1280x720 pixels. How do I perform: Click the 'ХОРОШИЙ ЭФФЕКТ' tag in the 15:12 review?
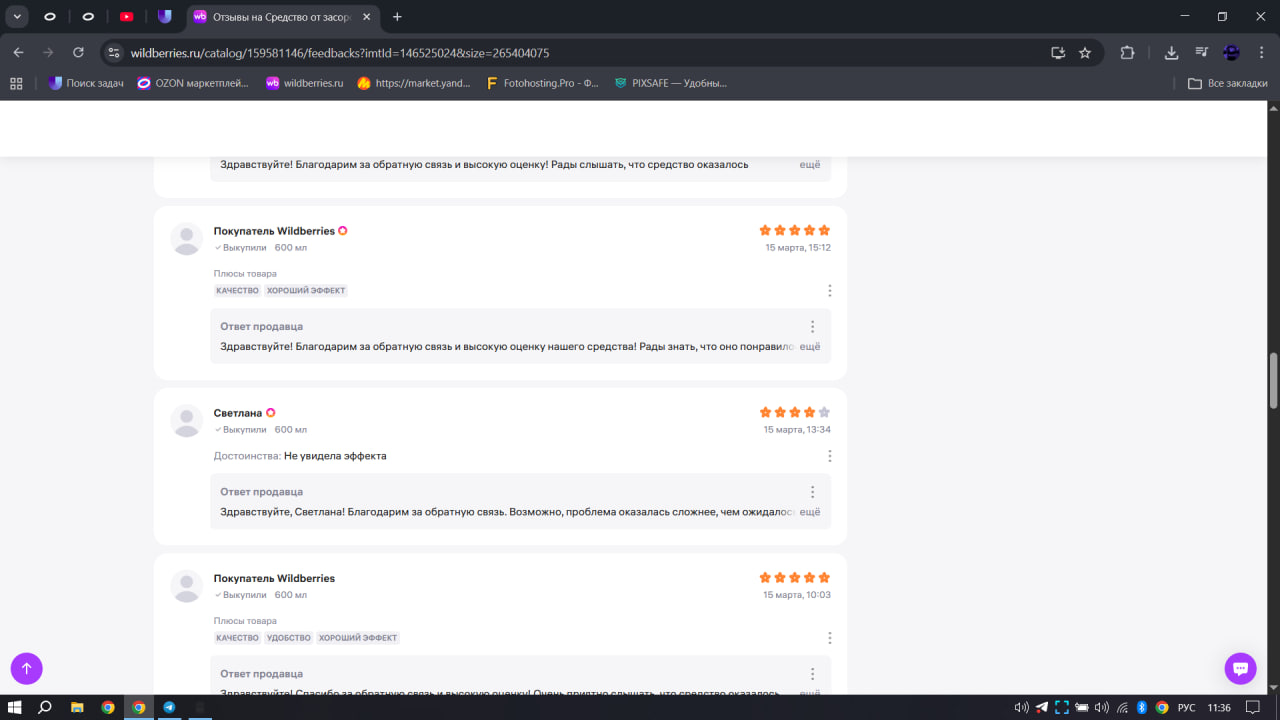[307, 291]
